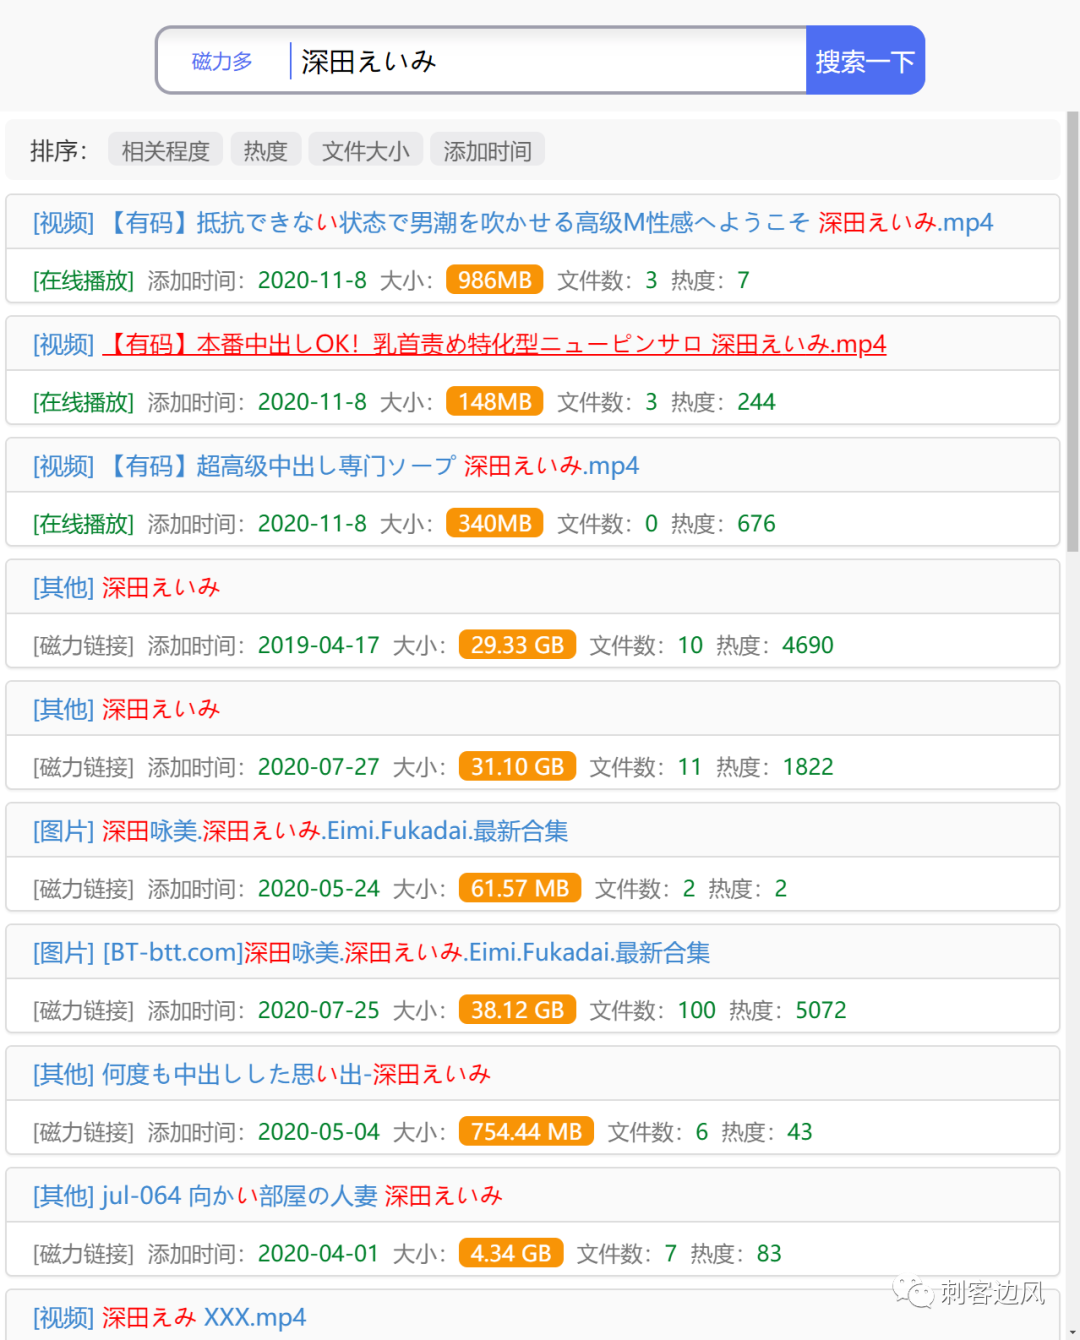Click 在线播放 for the 340MB result
The height and width of the screenshot is (1340, 1080).
coord(83,524)
